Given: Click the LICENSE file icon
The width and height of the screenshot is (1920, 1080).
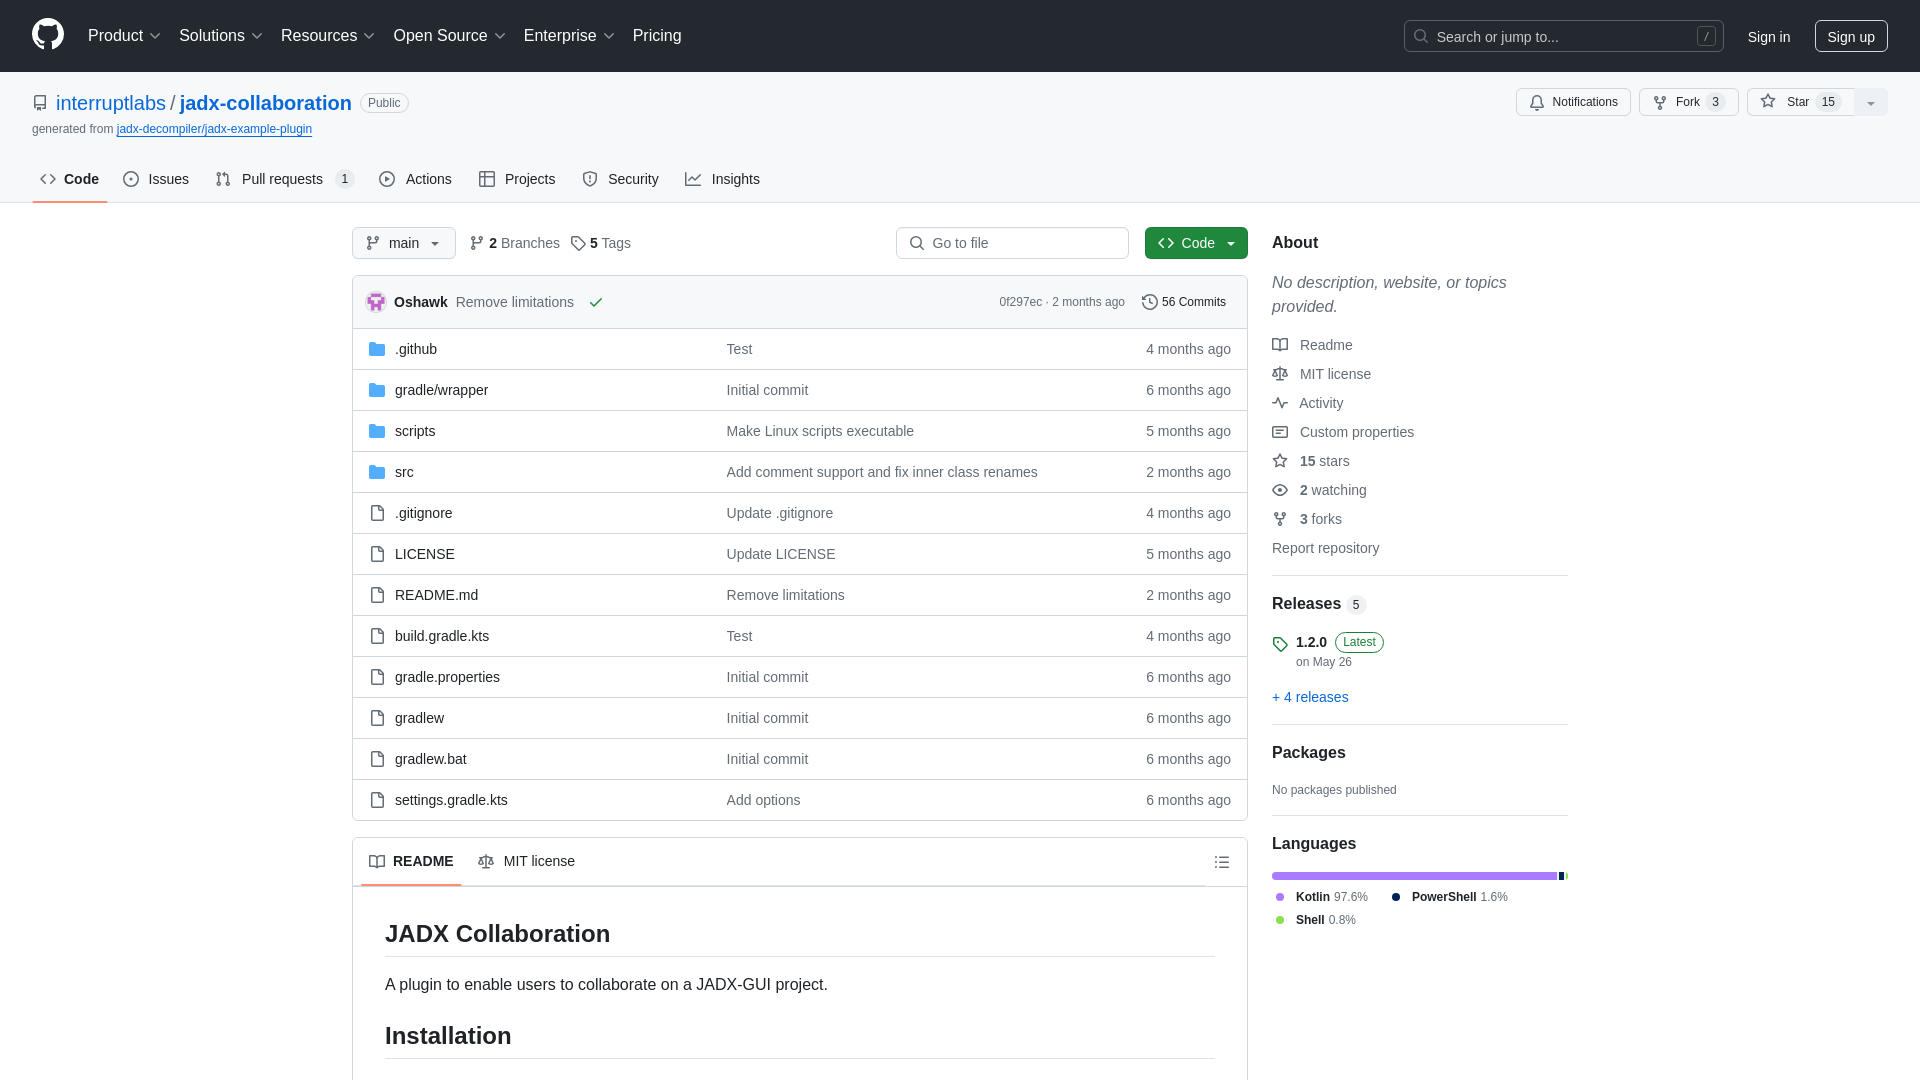Looking at the screenshot, I should [x=377, y=554].
